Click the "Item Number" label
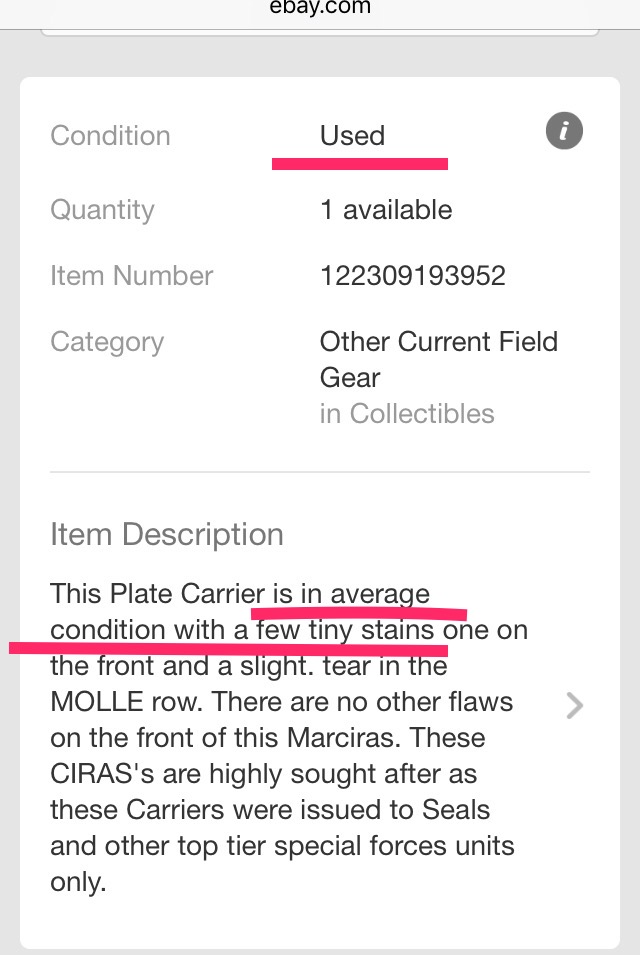 (132, 276)
